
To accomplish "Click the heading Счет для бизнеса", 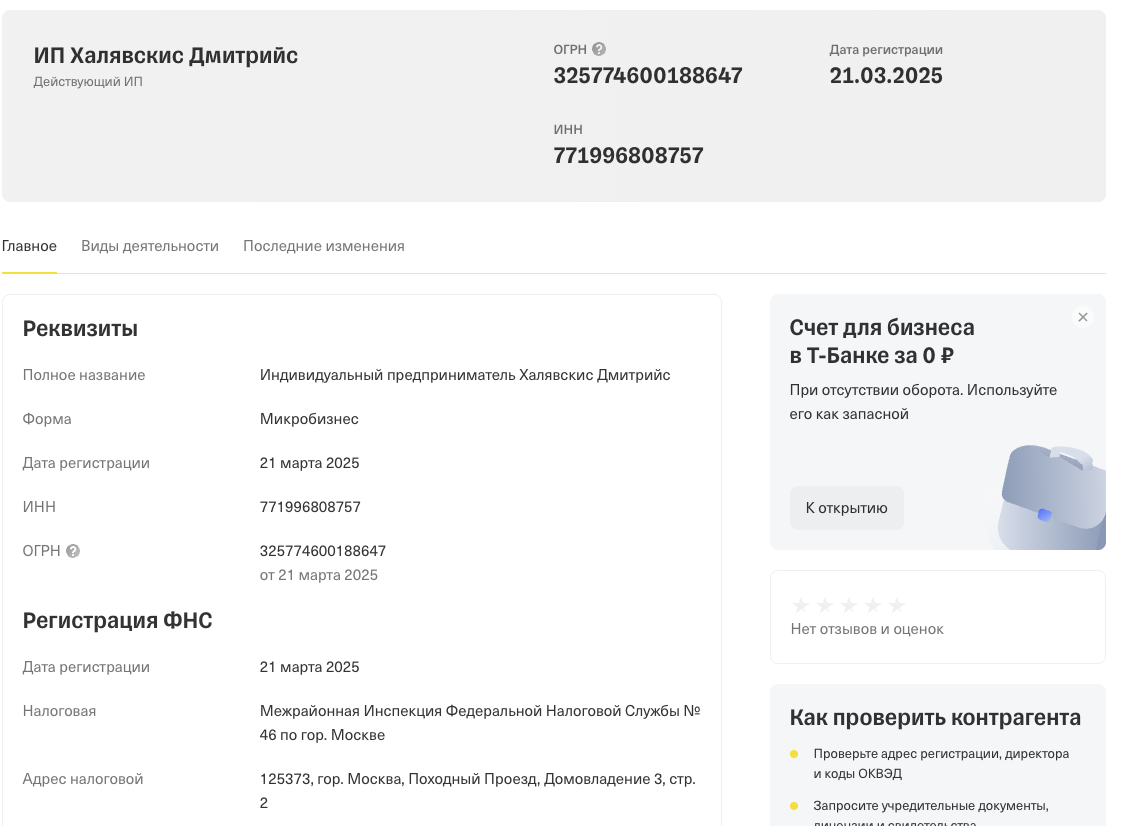I will click(881, 341).
